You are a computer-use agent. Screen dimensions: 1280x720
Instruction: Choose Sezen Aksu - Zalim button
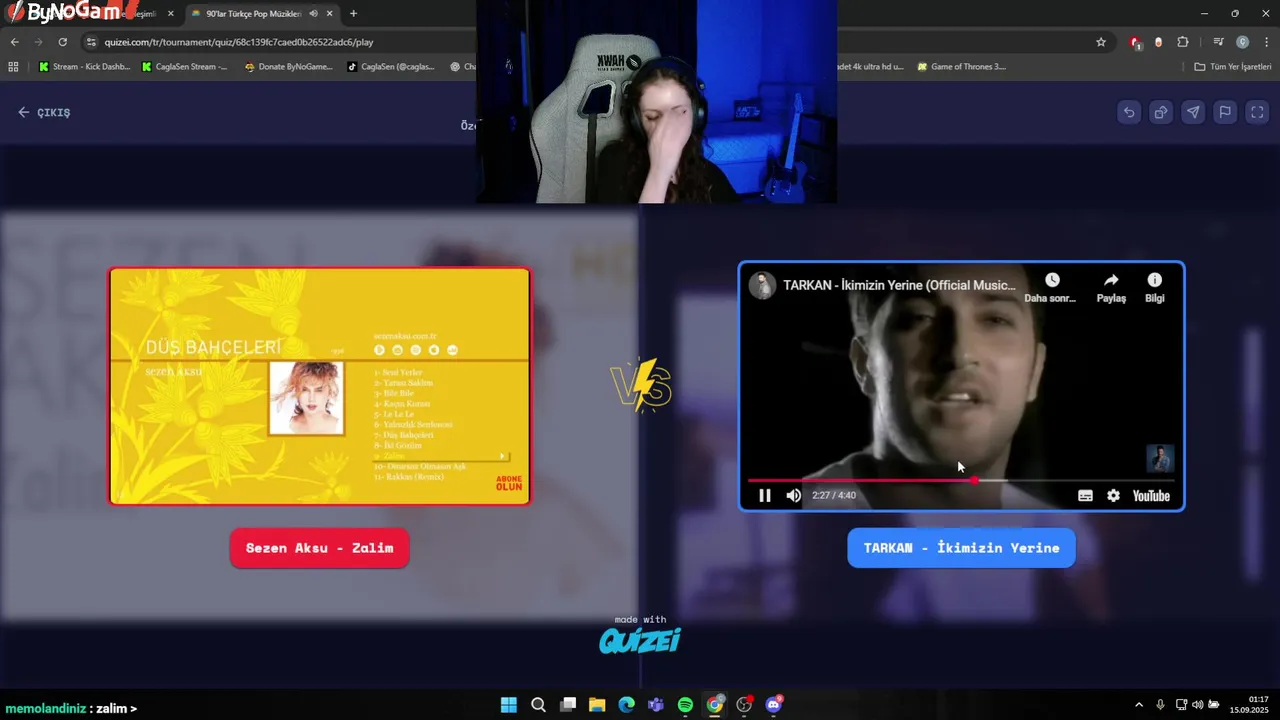pos(319,548)
